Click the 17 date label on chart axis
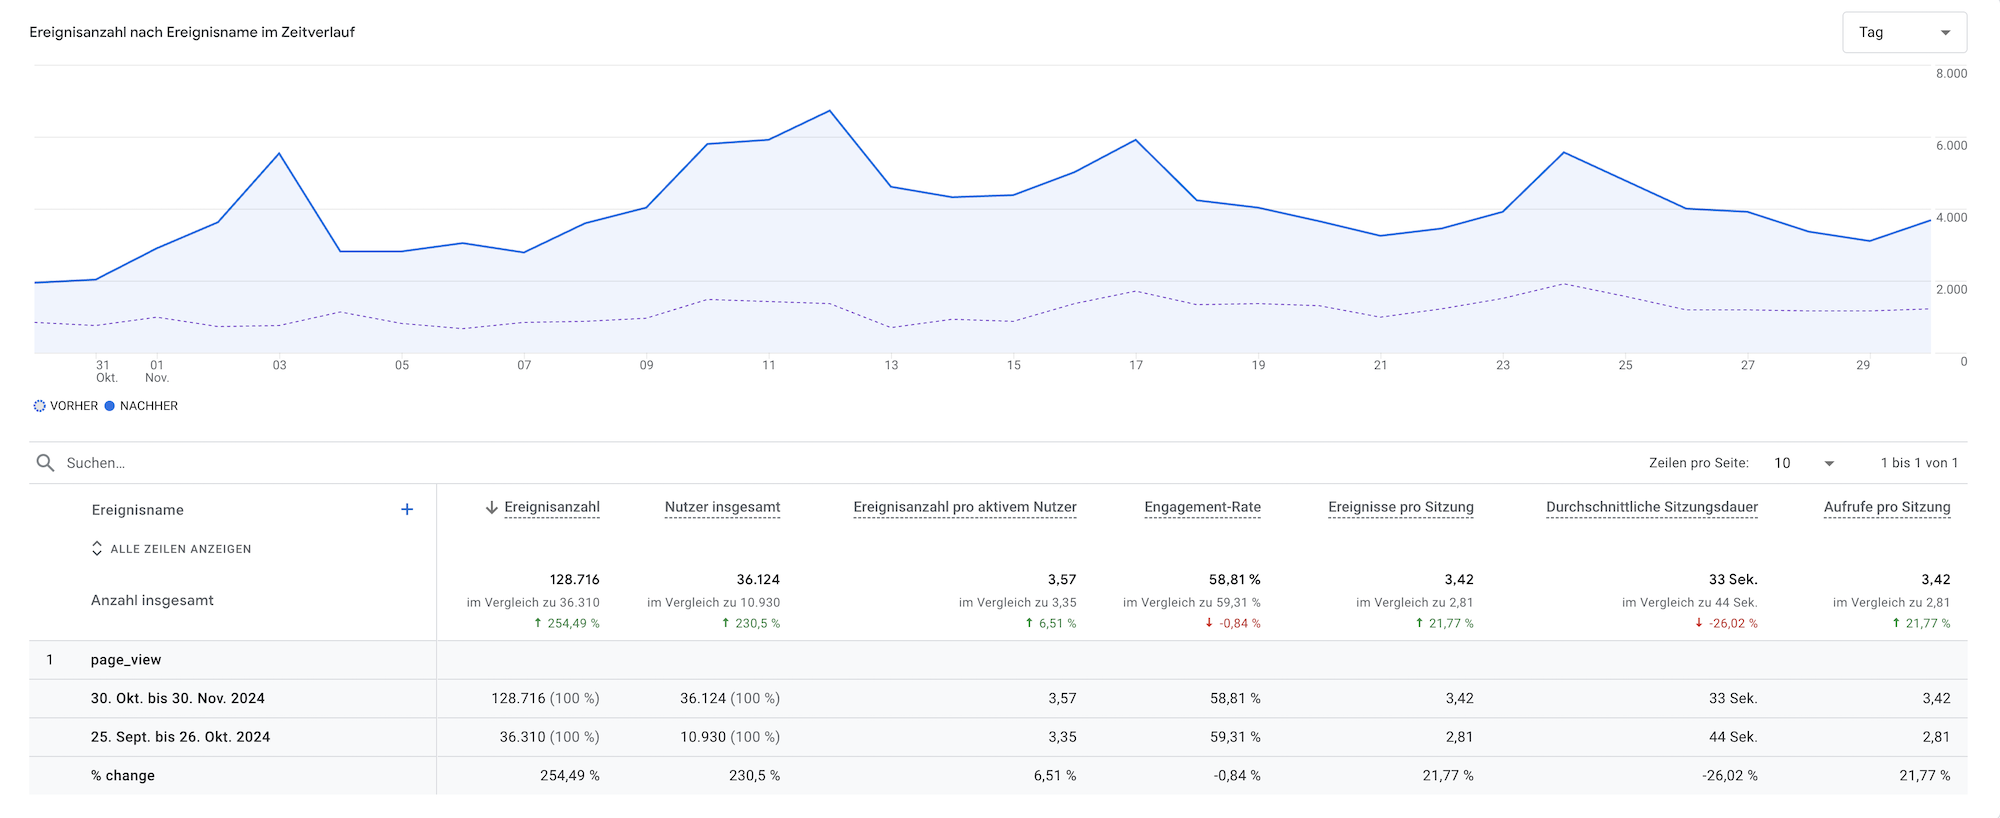The image size is (2000, 818). 1136,365
